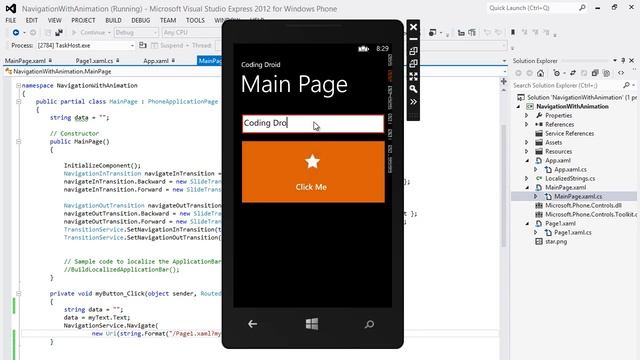This screenshot has width=640, height=360.
Task: Open the DEBUG menu
Action: tap(140, 20)
